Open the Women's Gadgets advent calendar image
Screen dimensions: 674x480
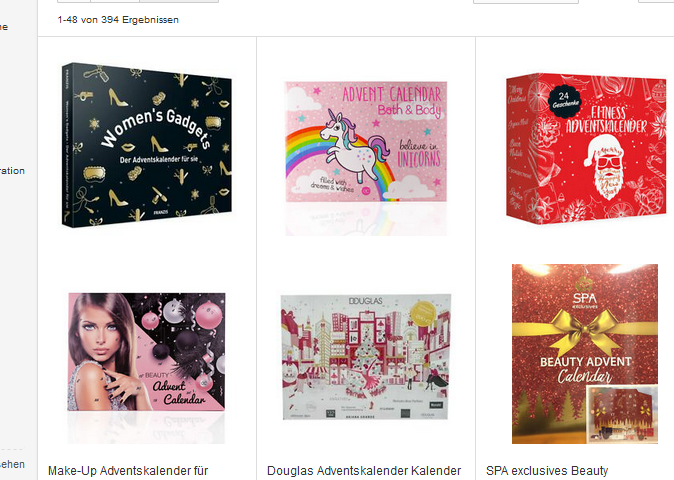tap(147, 145)
